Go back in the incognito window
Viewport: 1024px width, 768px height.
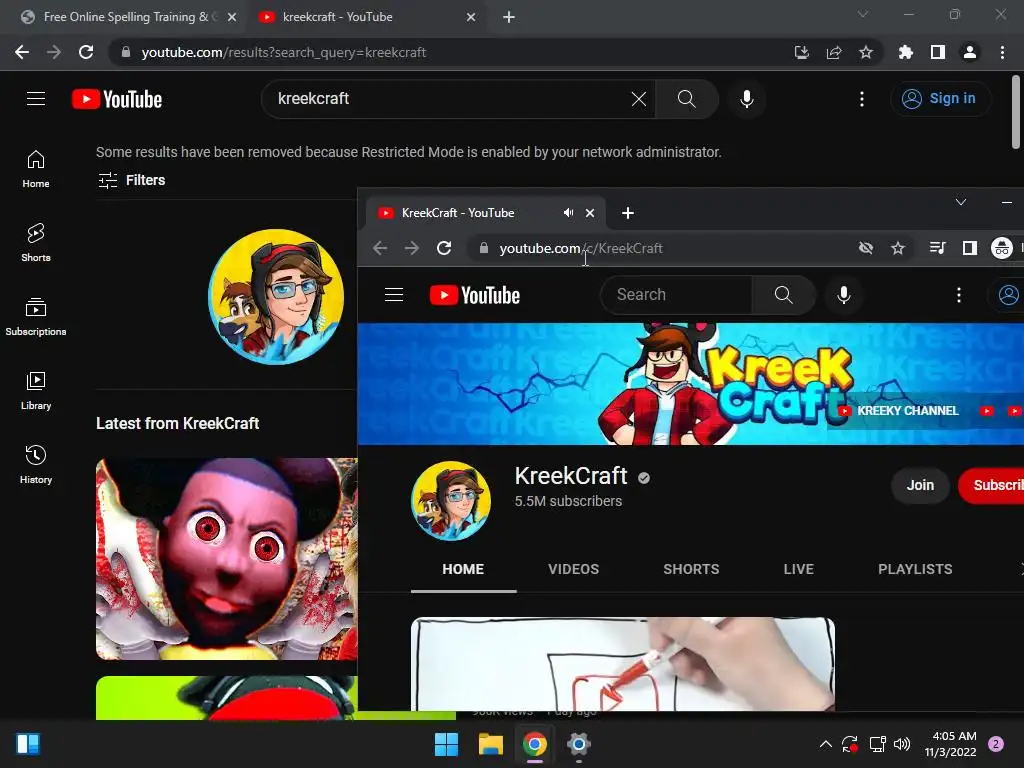(380, 248)
